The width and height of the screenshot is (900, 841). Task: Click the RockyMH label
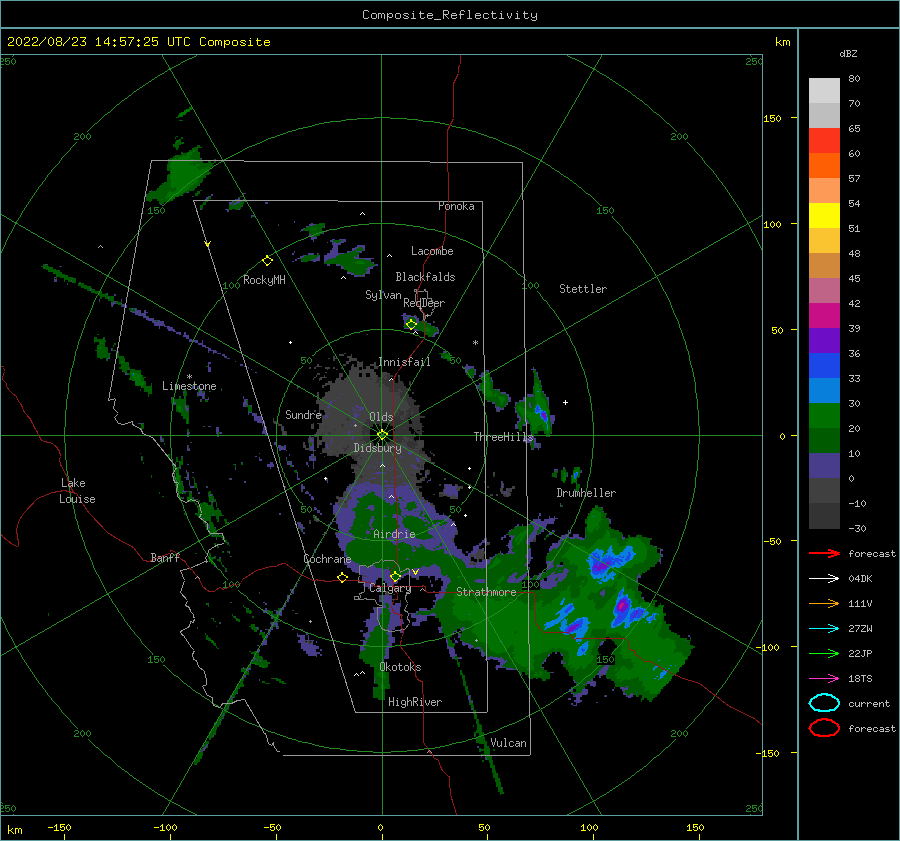click(x=264, y=280)
